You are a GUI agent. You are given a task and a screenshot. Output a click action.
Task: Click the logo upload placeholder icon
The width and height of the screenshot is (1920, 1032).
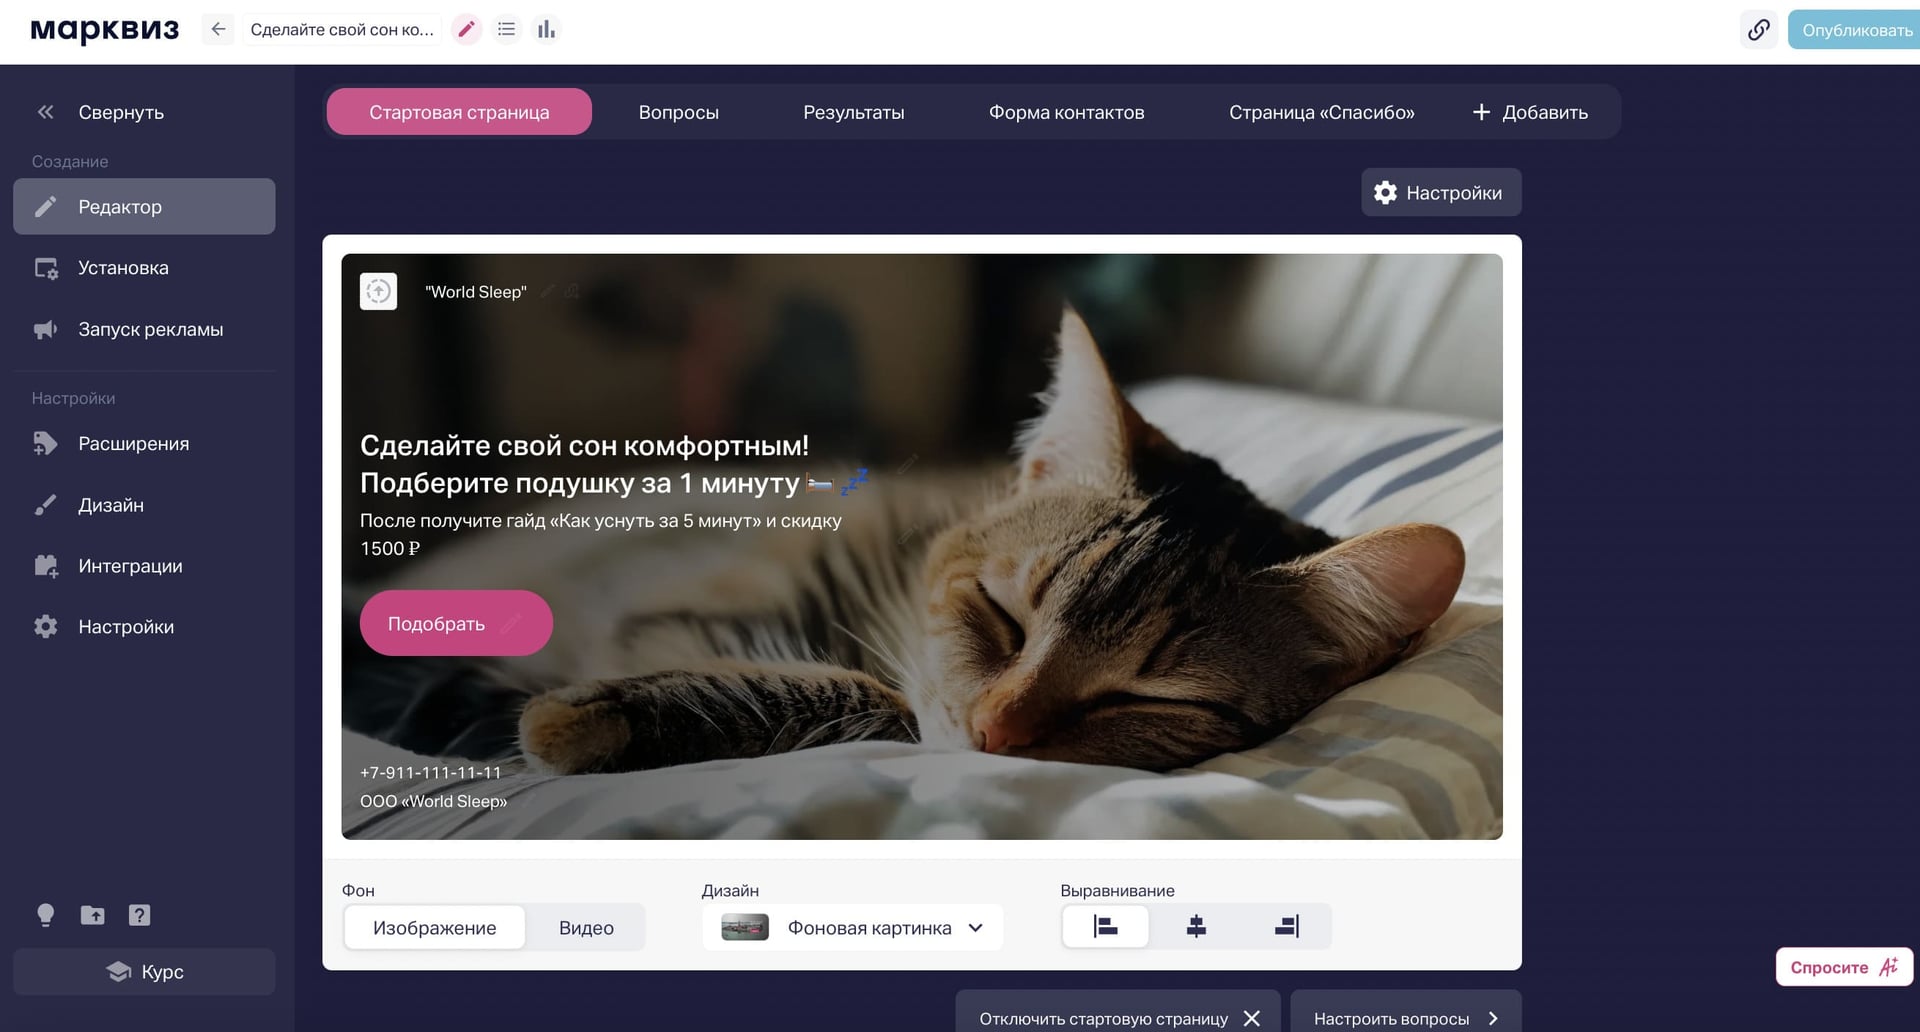(x=379, y=291)
